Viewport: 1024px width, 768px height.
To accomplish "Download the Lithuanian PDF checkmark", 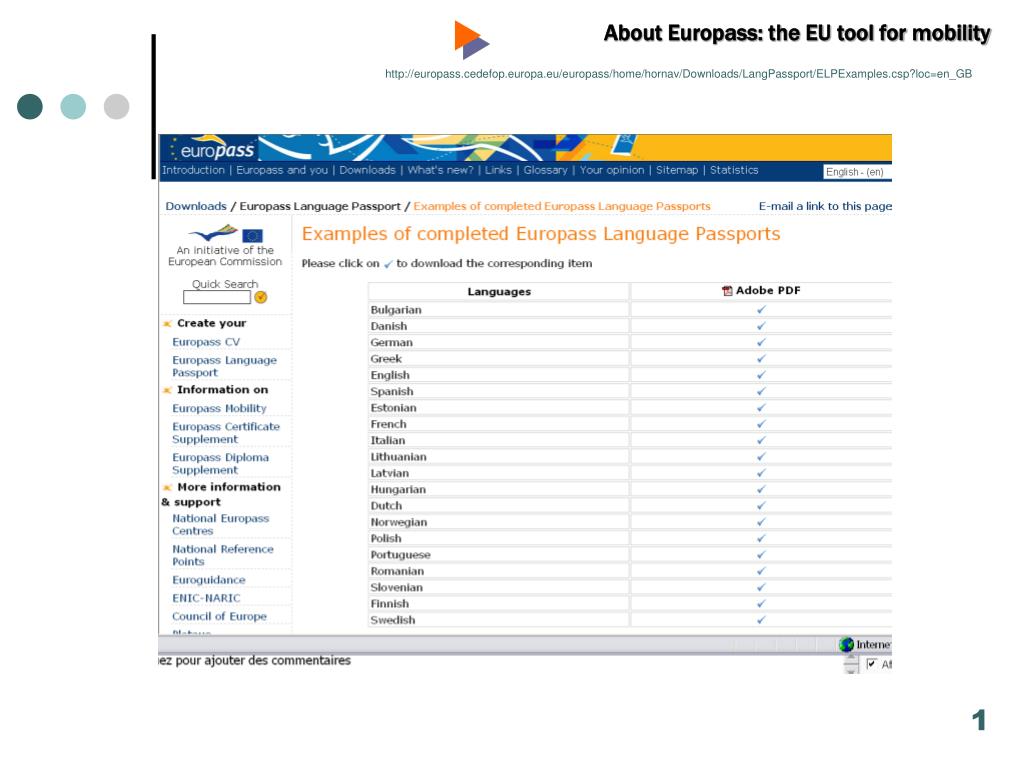I will [x=761, y=456].
